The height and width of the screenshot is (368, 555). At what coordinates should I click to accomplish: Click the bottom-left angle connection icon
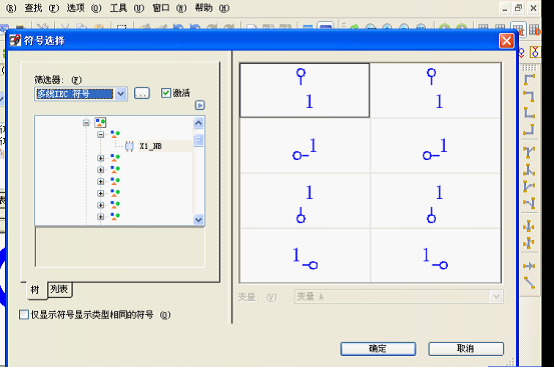[x=529, y=113]
